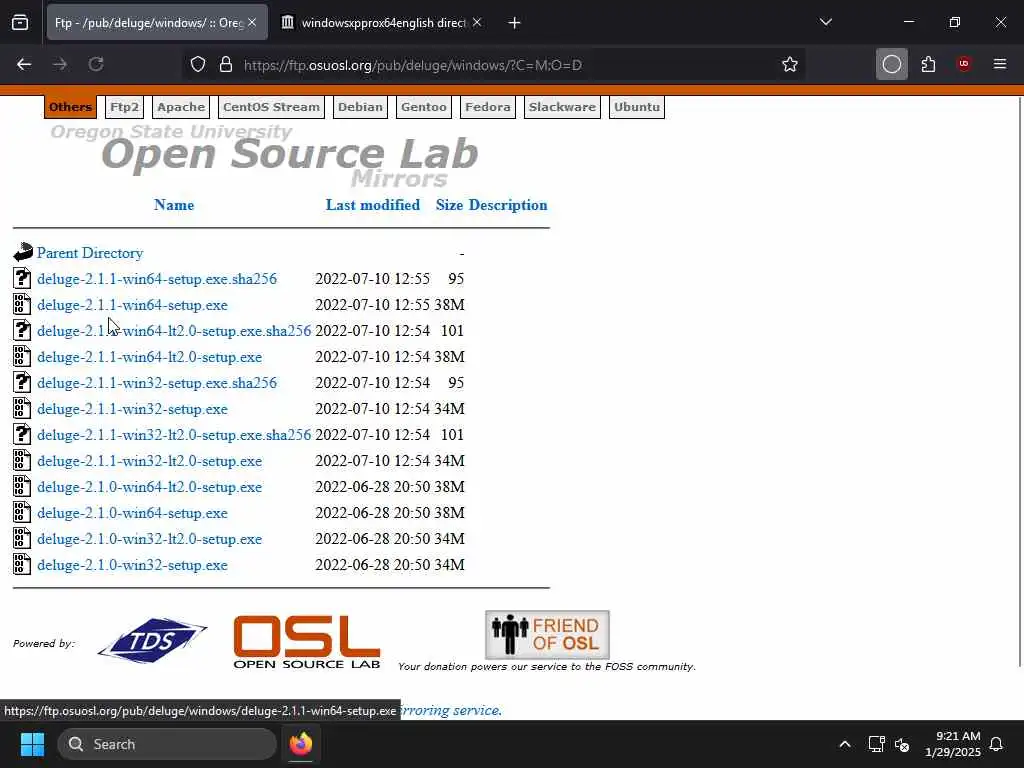Sort the listing by Description
1024x768 pixels.
tap(508, 205)
